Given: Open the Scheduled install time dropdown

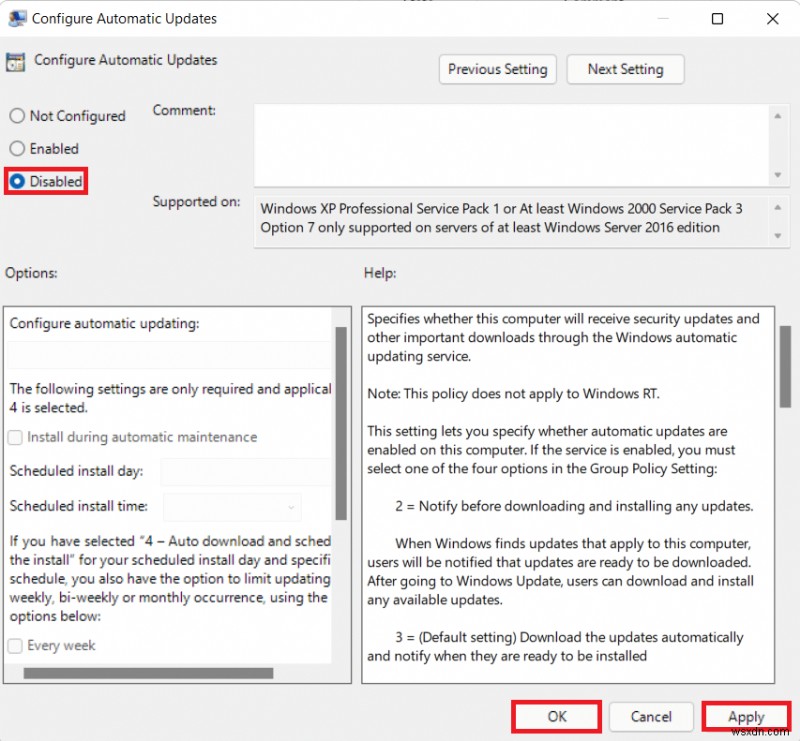Looking at the screenshot, I should [x=232, y=507].
